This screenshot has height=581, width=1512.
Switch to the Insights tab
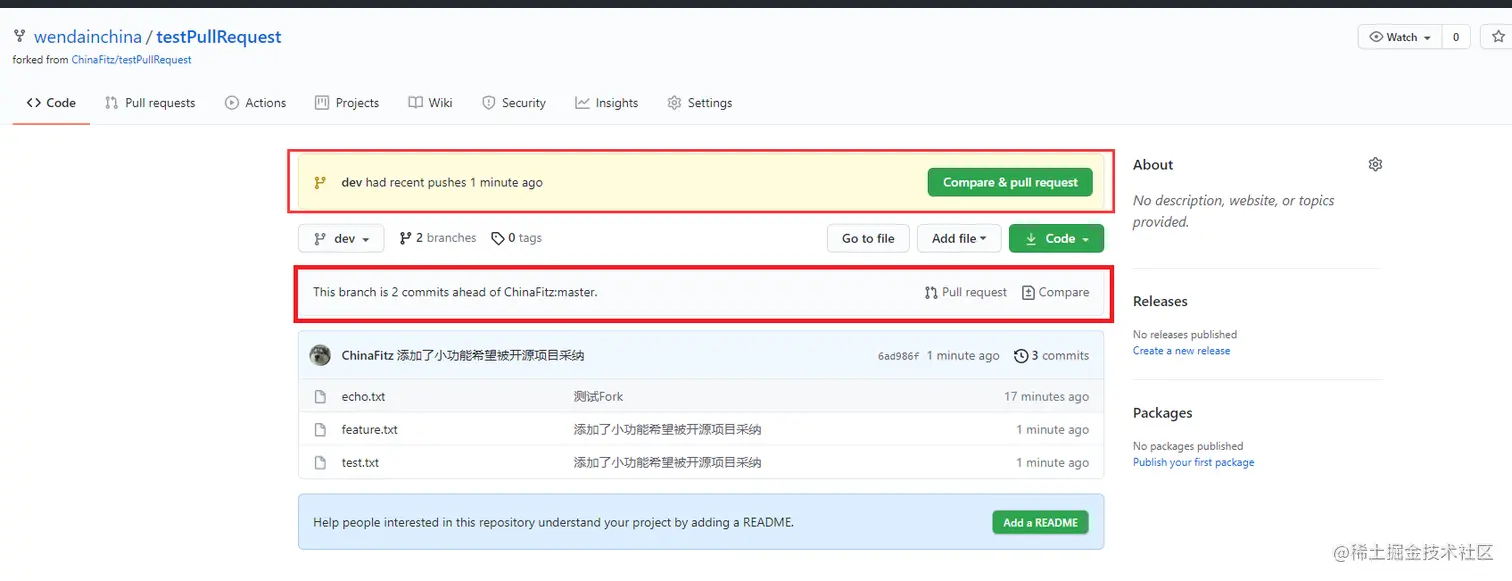(606, 103)
